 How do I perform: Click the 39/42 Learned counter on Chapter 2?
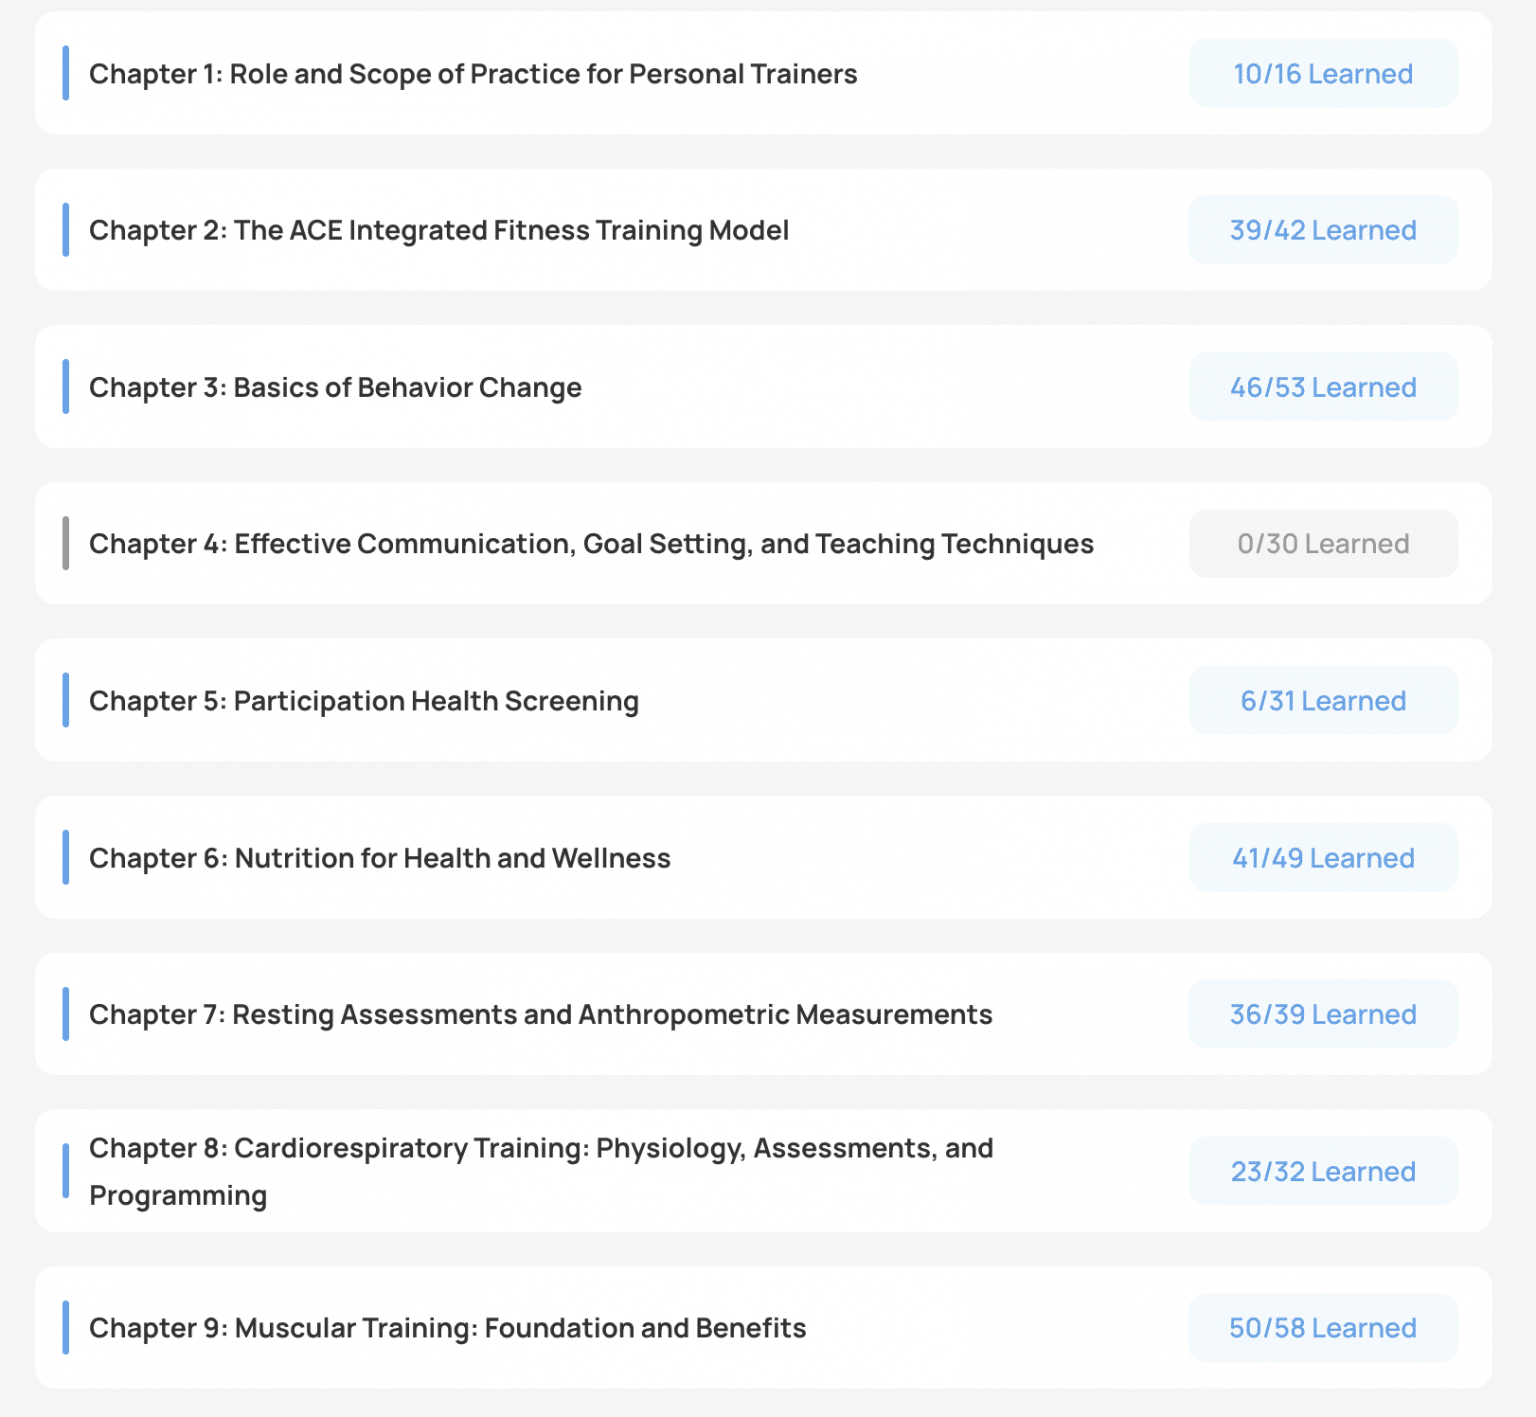[x=1322, y=230]
